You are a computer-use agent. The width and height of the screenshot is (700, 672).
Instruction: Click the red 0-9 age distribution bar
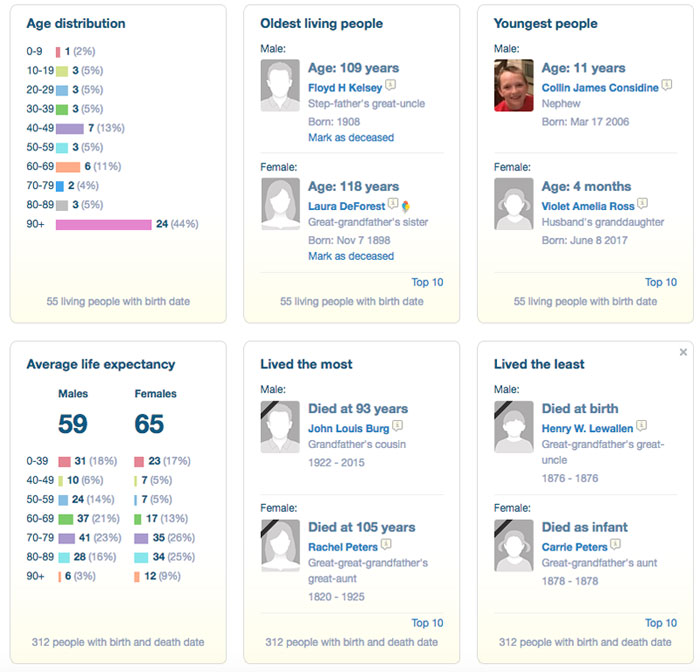click(x=58, y=52)
